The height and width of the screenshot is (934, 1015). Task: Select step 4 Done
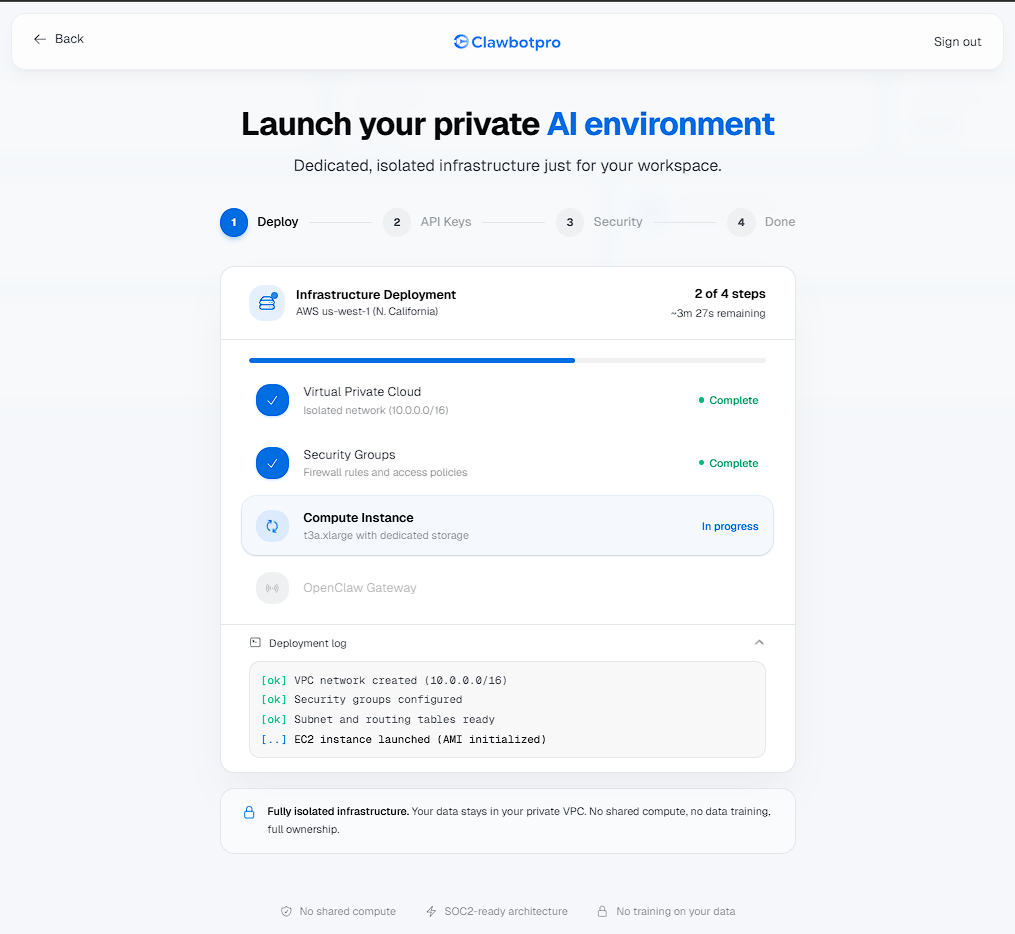point(741,222)
